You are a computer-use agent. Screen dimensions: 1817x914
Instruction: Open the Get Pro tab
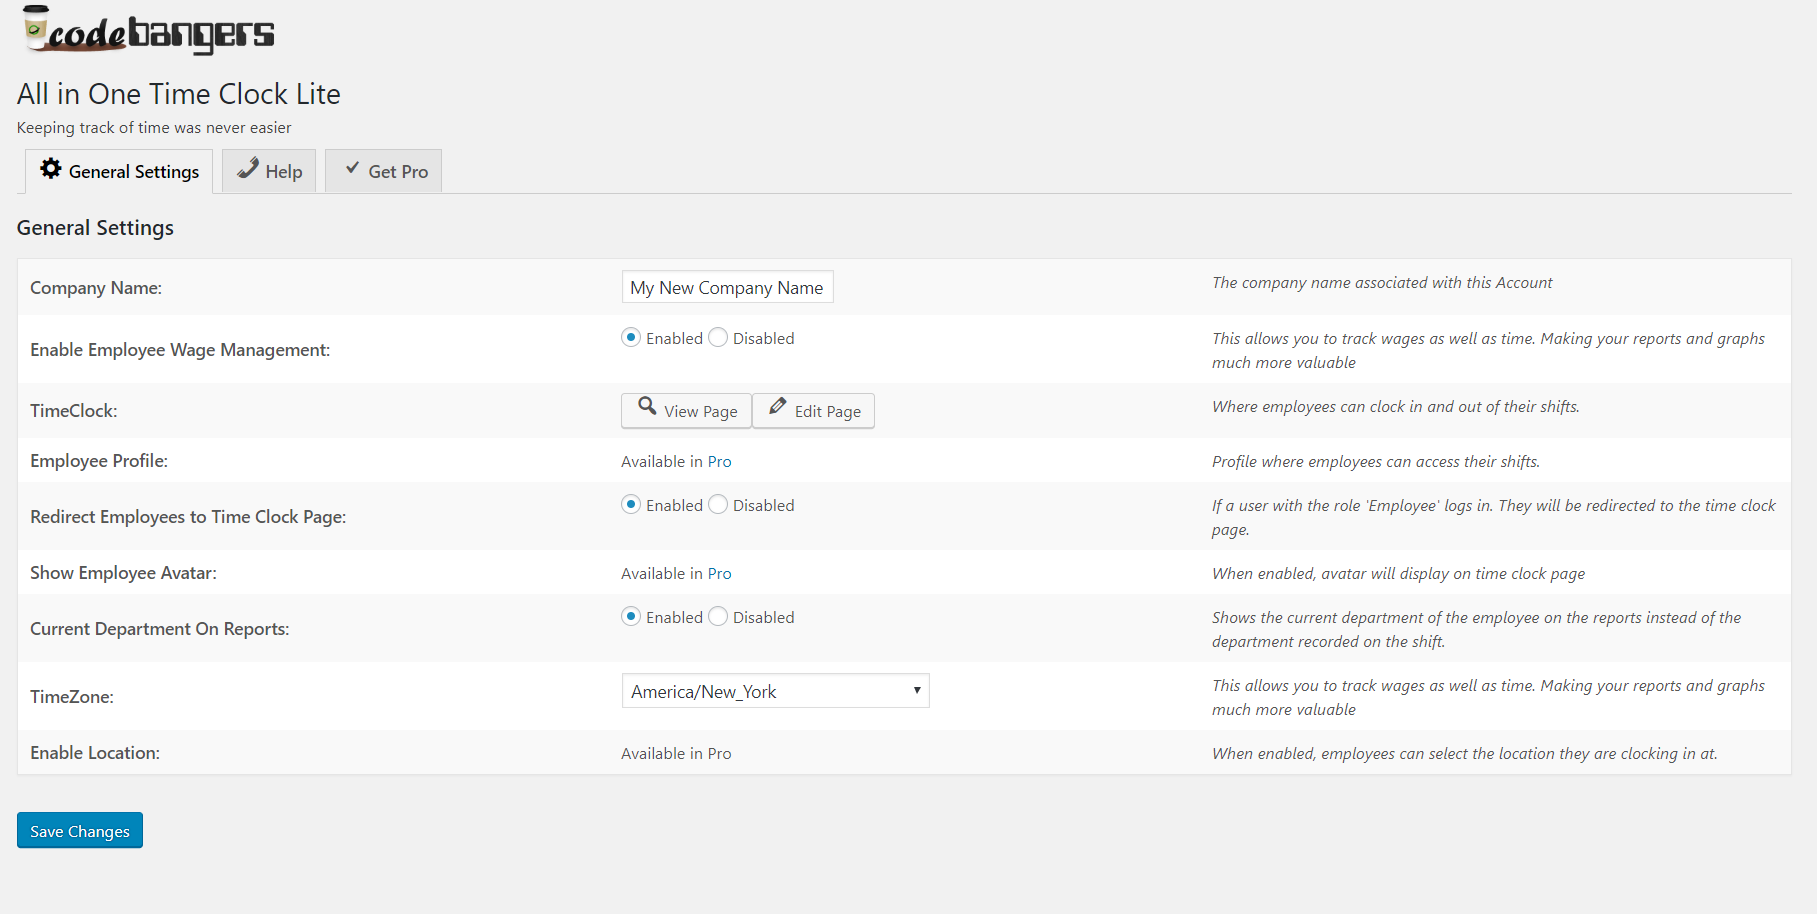pyautogui.click(x=383, y=170)
